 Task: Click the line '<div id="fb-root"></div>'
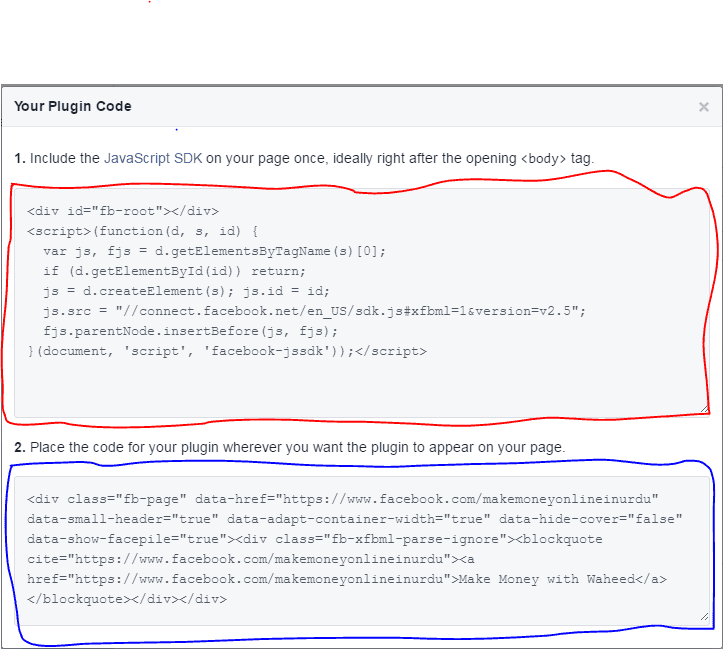pyautogui.click(x=123, y=211)
